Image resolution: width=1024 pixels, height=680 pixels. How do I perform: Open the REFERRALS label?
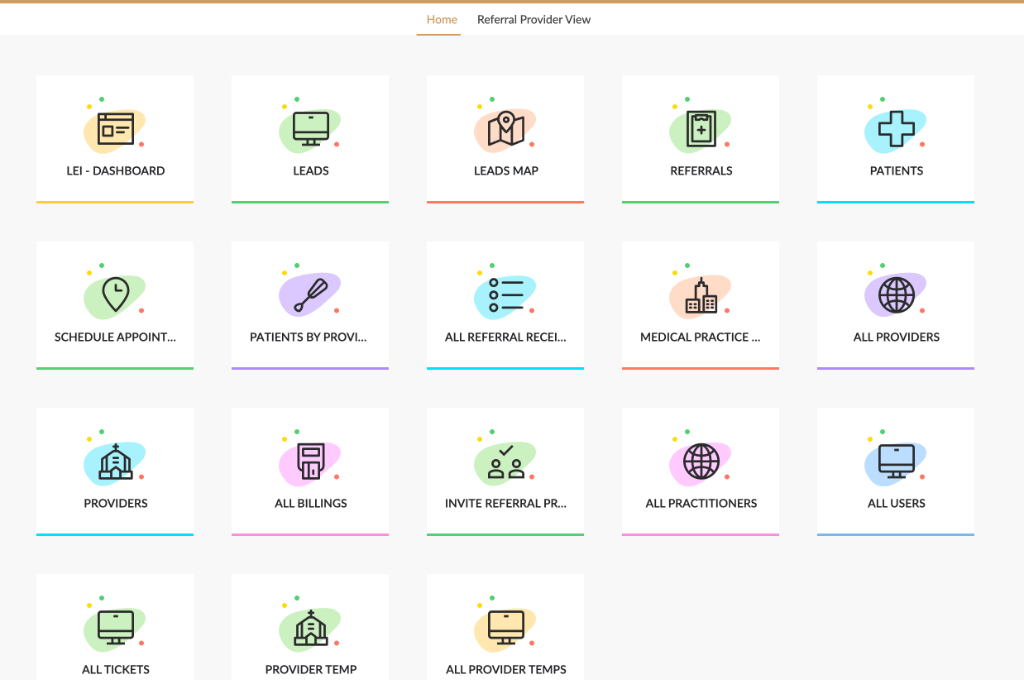click(x=701, y=170)
